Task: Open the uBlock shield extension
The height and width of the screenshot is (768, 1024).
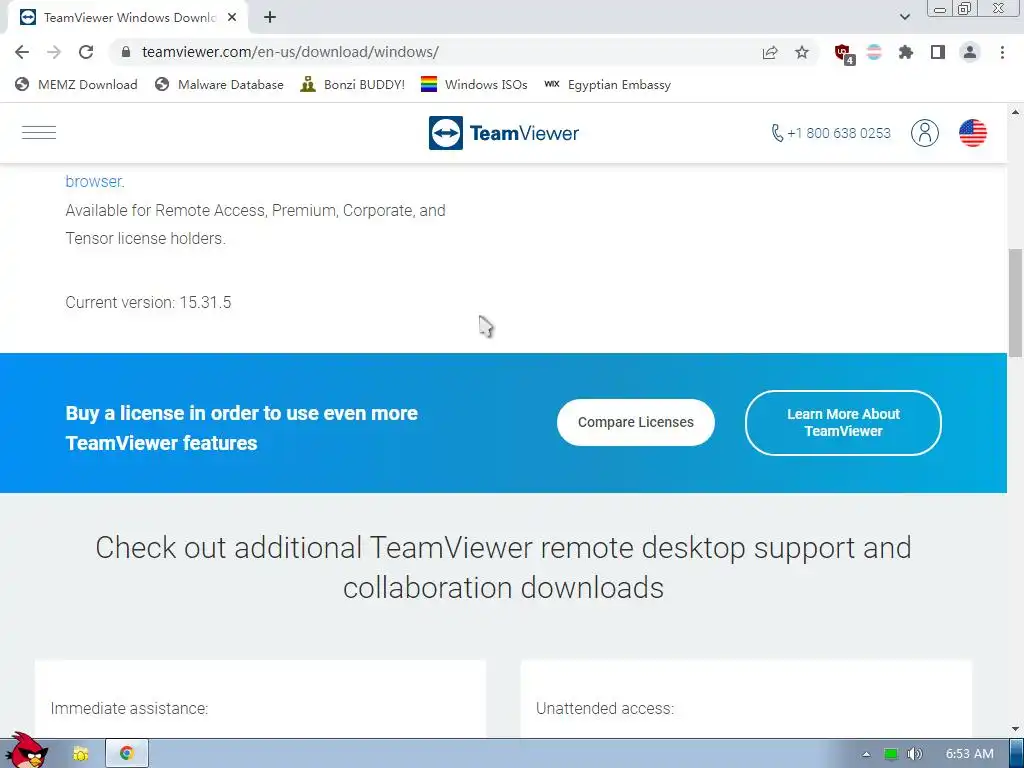Action: 844,53
